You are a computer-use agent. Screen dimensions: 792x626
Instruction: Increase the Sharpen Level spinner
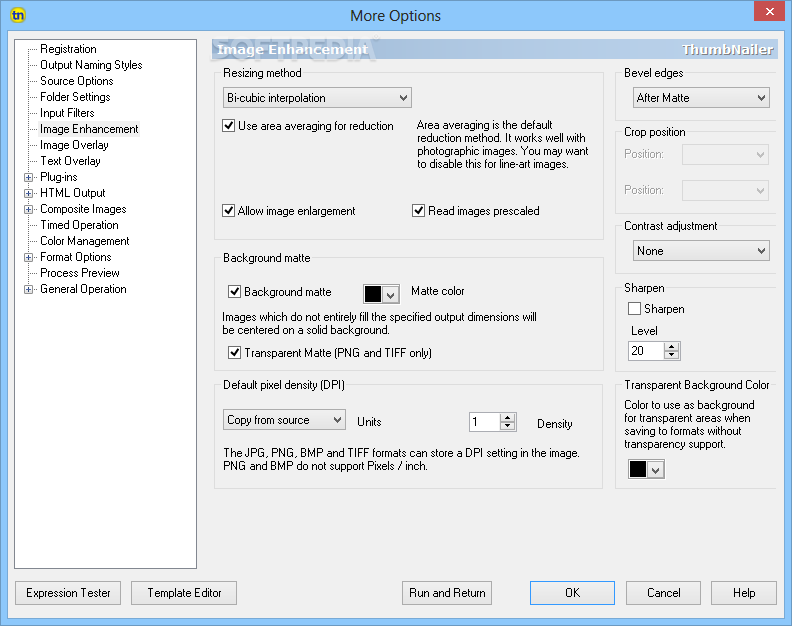coord(672,347)
